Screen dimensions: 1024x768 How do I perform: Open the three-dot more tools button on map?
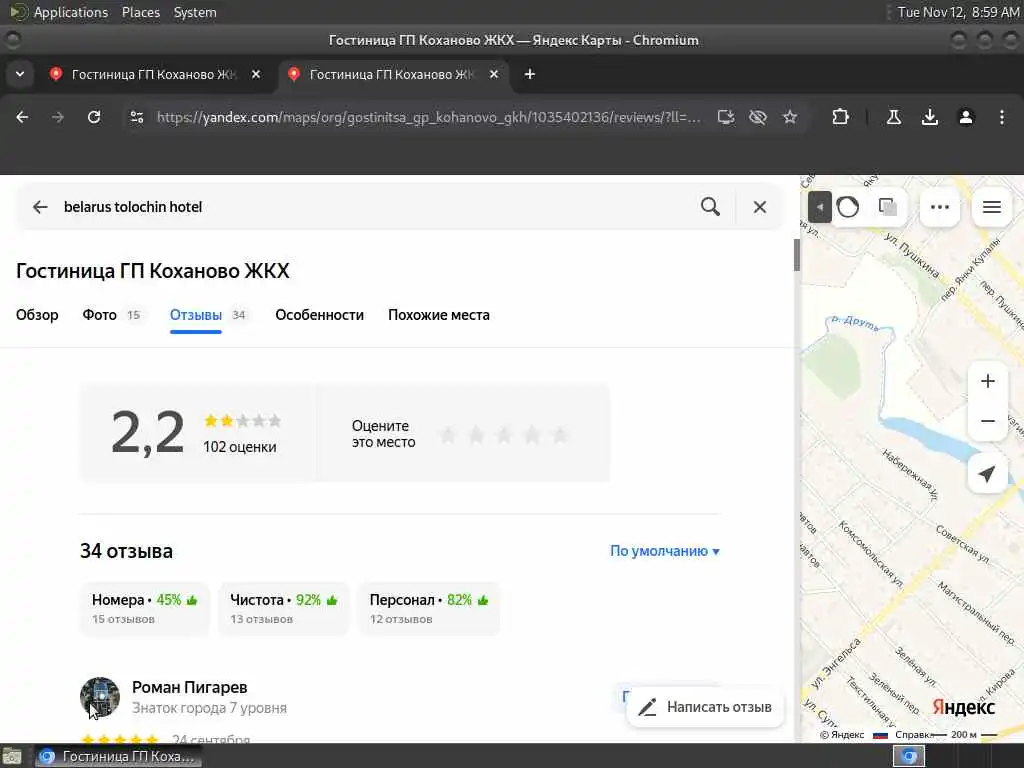coord(939,207)
